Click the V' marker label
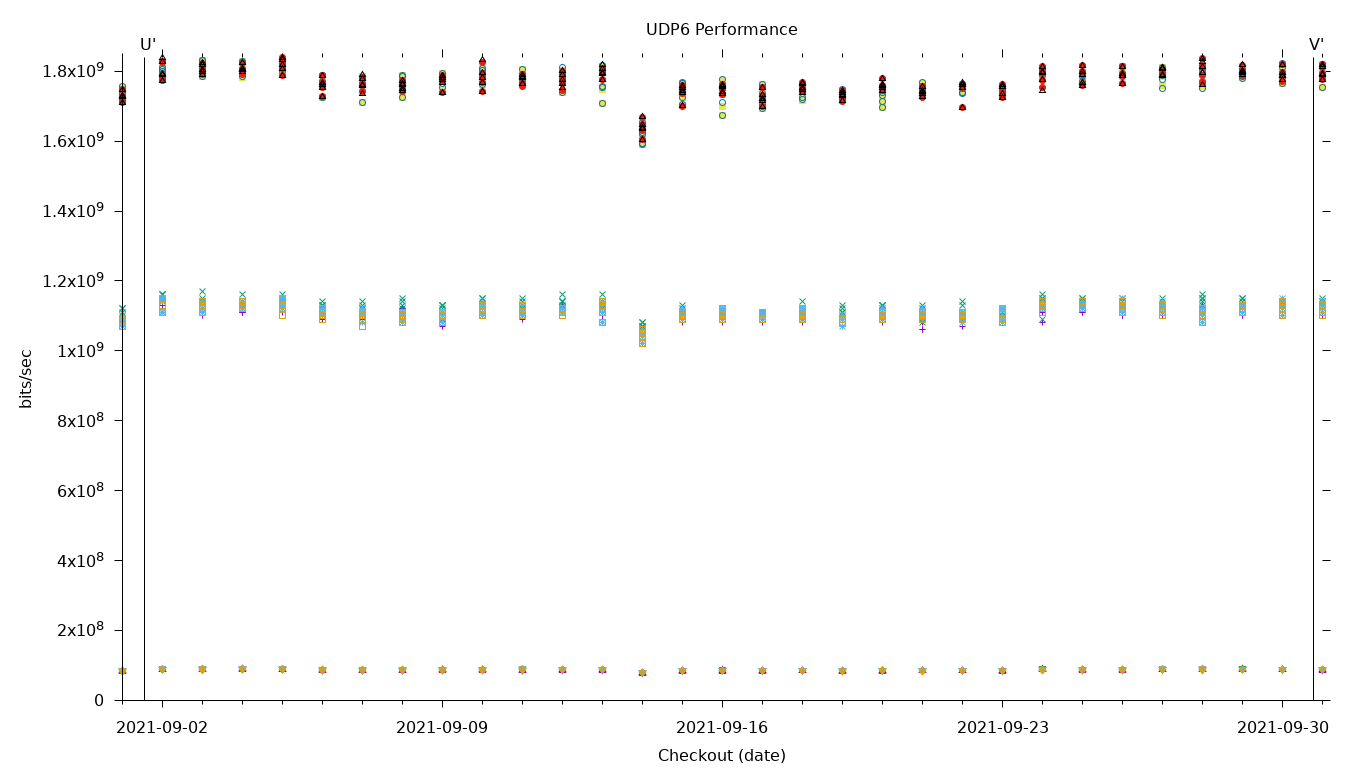The width and height of the screenshot is (1360, 768). click(x=1316, y=45)
